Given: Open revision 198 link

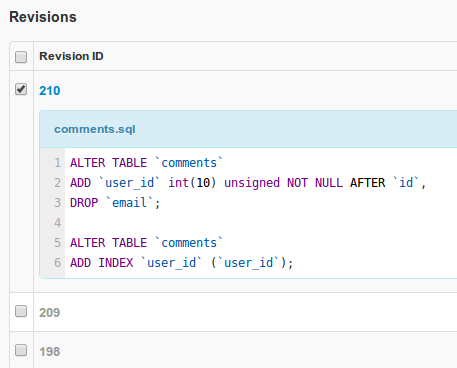Looking at the screenshot, I should point(50,352).
